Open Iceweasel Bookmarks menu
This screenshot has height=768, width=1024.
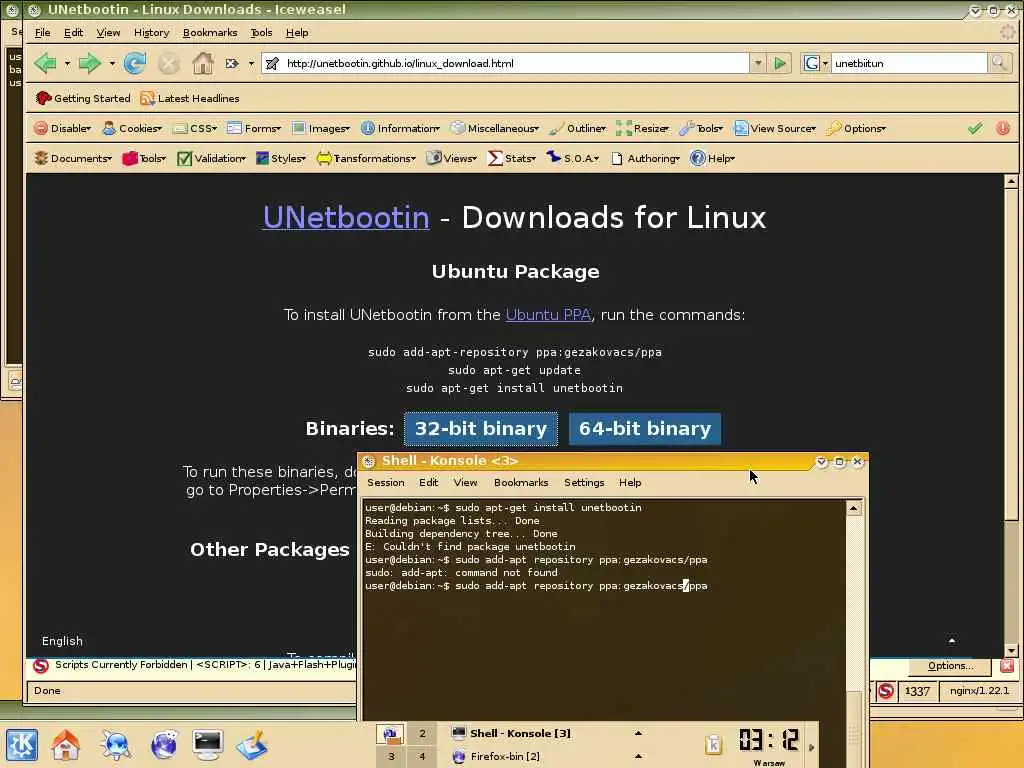pyautogui.click(x=210, y=32)
